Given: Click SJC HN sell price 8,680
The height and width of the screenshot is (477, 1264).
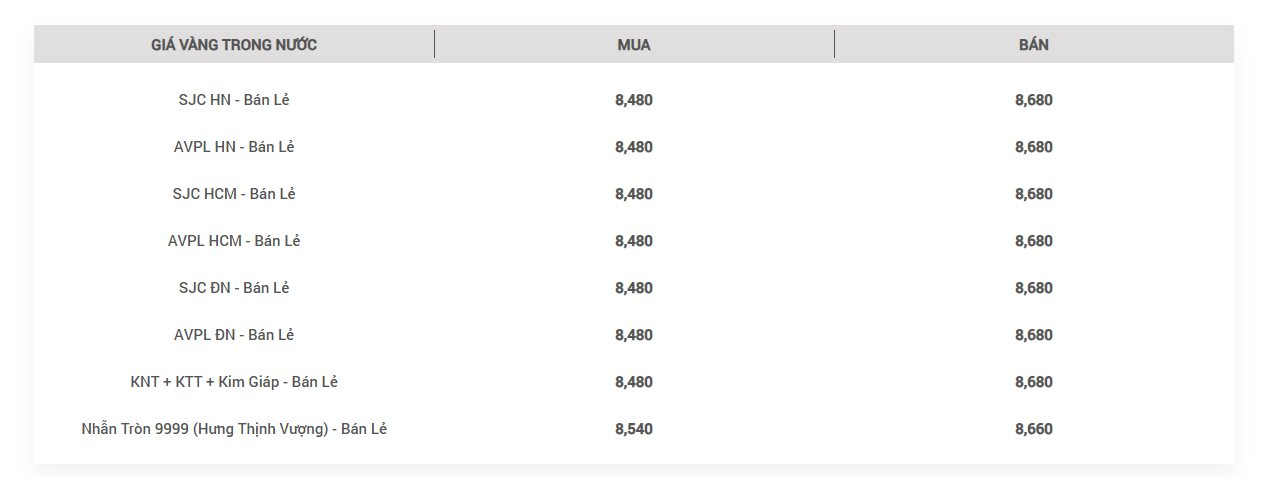Looking at the screenshot, I should pyautogui.click(x=1034, y=100).
